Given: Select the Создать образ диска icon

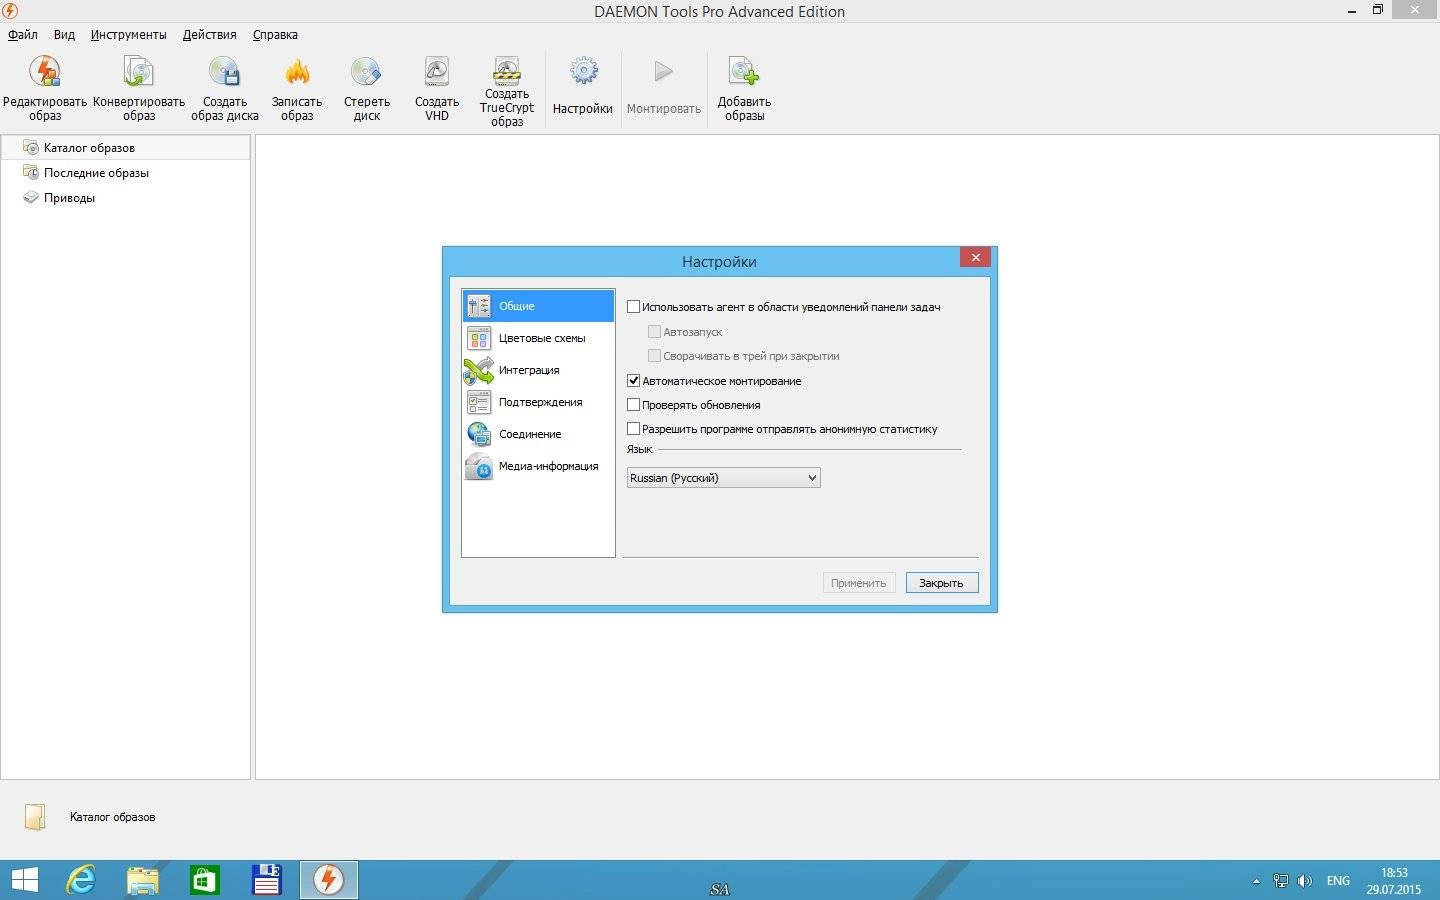Looking at the screenshot, I should 224,72.
